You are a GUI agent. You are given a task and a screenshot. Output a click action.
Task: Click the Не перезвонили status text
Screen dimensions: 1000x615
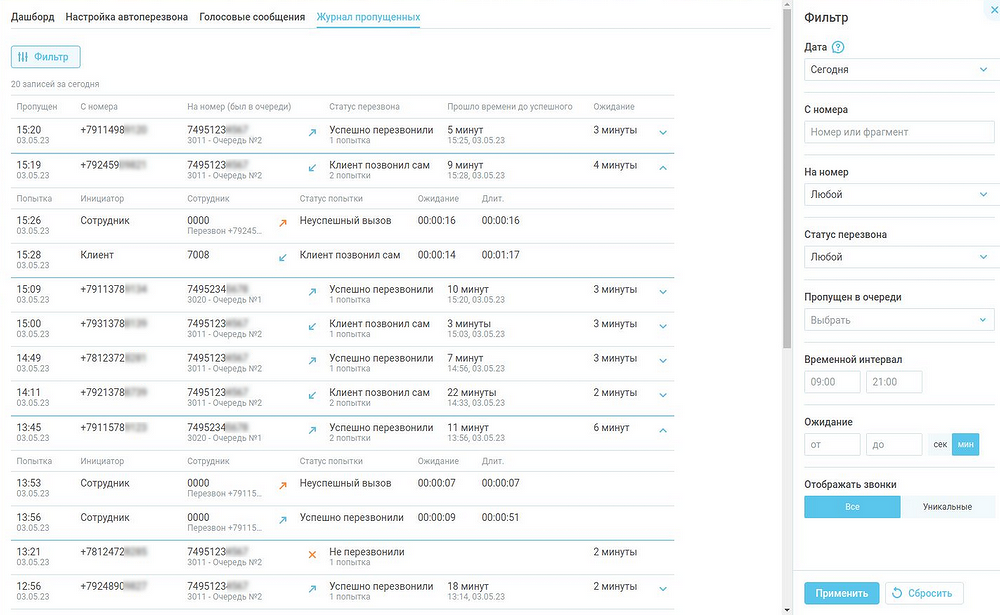pyautogui.click(x=367, y=552)
